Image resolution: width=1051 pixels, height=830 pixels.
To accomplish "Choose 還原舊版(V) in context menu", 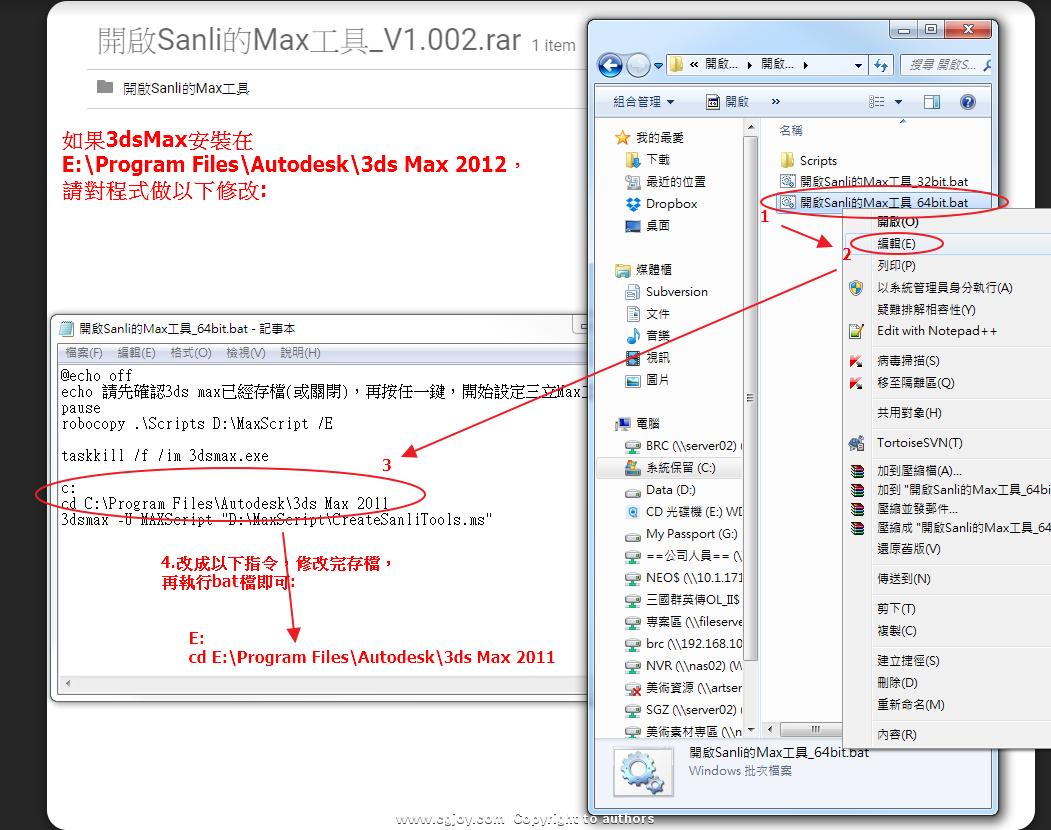I will pyautogui.click(x=909, y=549).
